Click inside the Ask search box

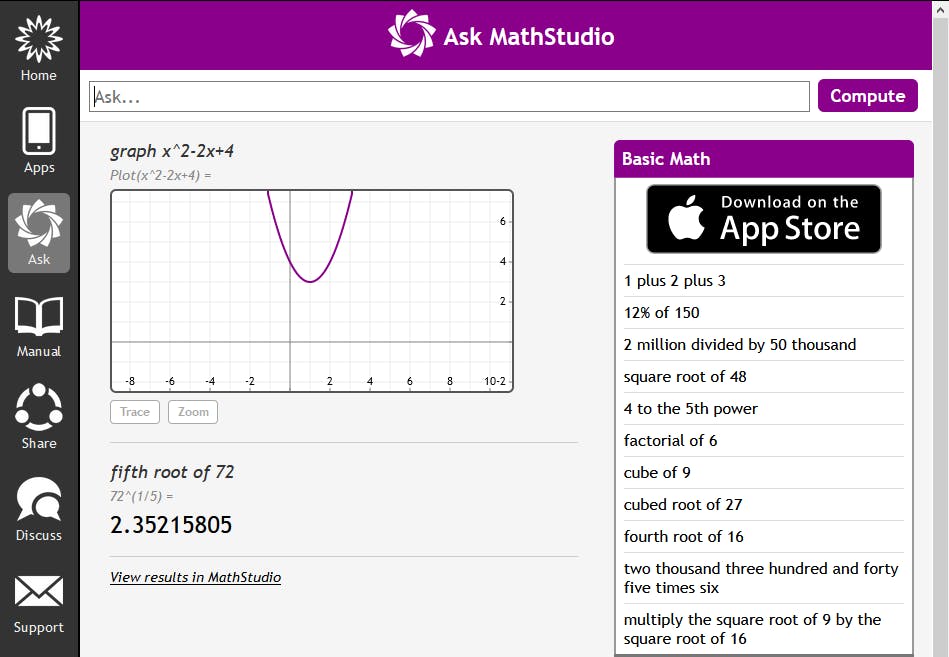tap(448, 96)
